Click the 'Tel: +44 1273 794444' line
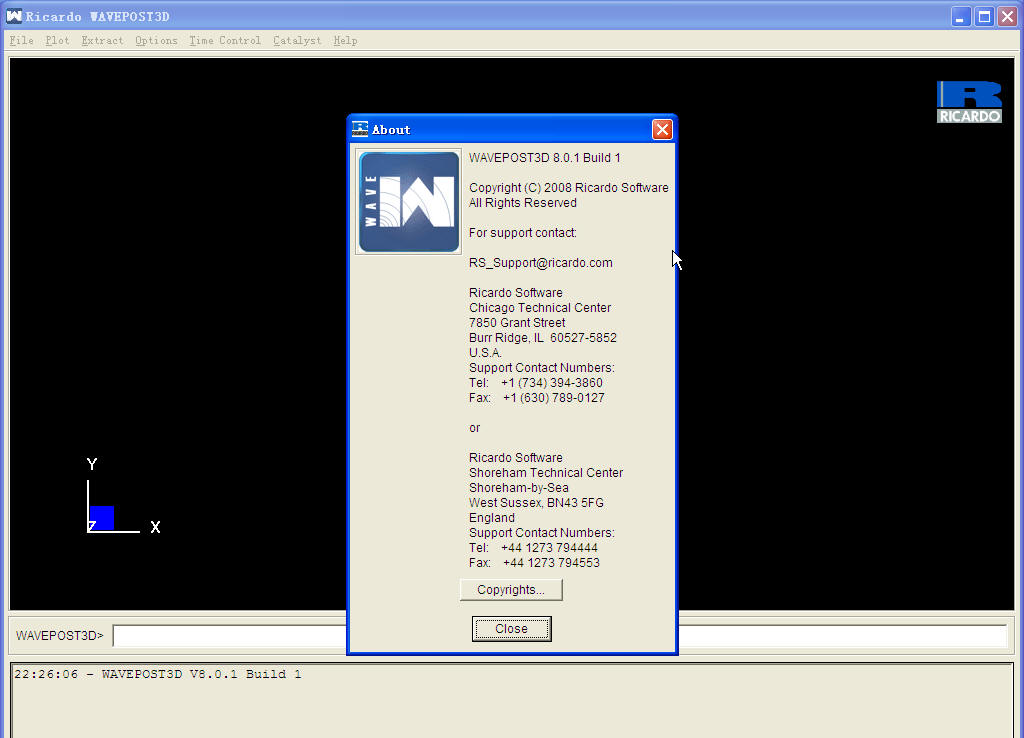The height and width of the screenshot is (738, 1024). tap(533, 548)
